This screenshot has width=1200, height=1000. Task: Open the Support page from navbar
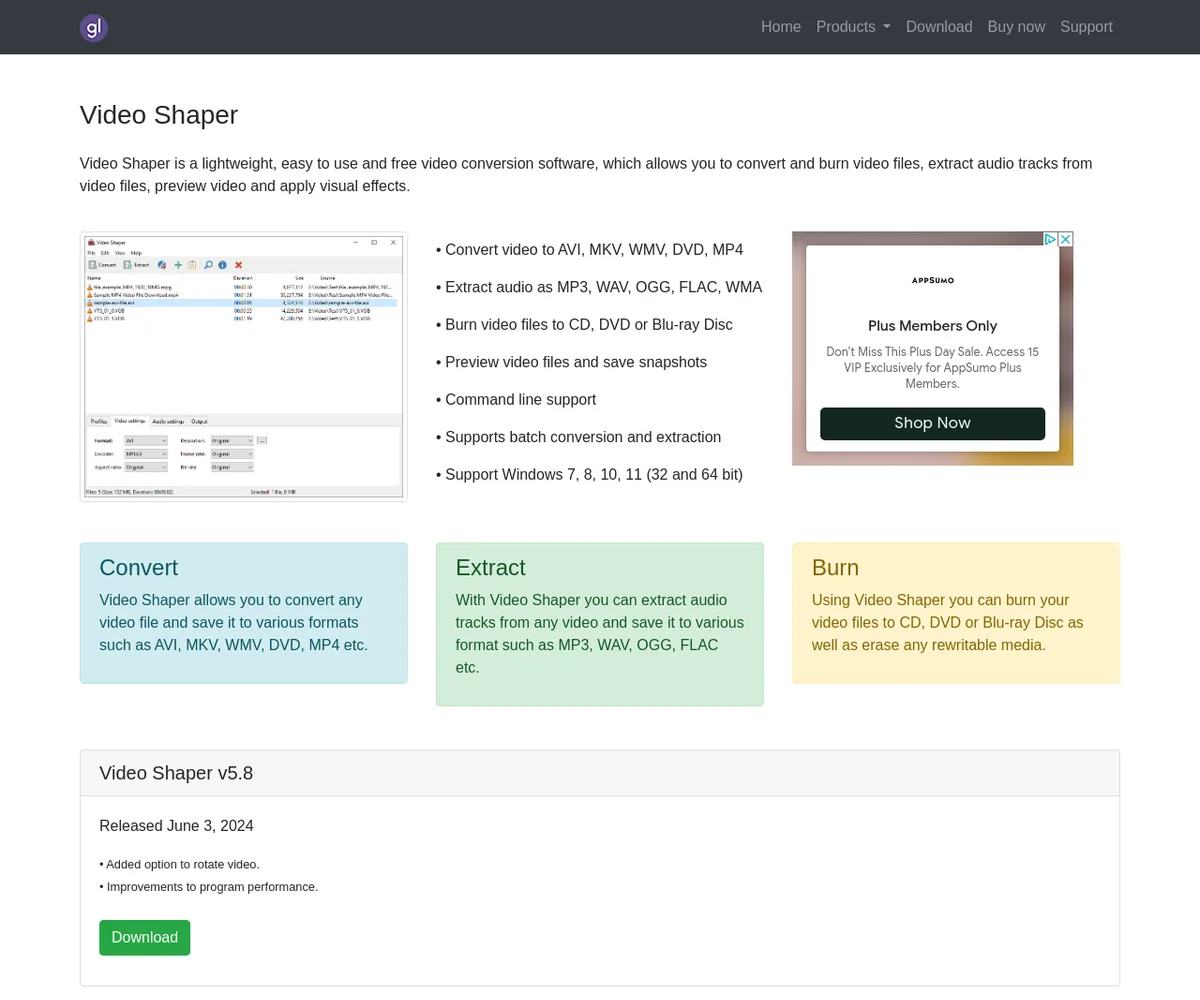[x=1086, y=27]
